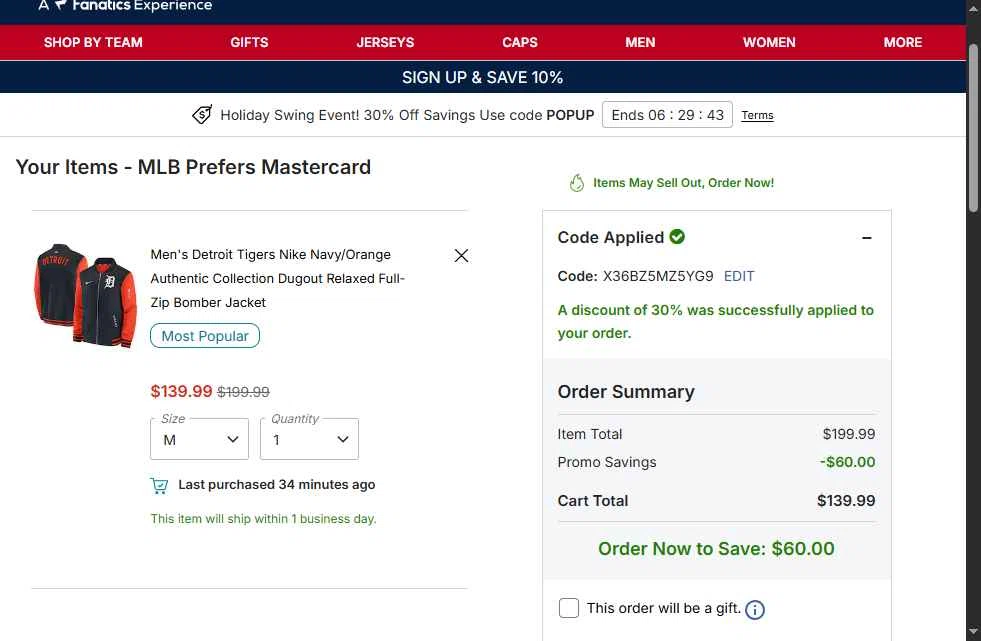The image size is (981, 641).
Task: Open the More navigation menu
Action: (x=902, y=43)
